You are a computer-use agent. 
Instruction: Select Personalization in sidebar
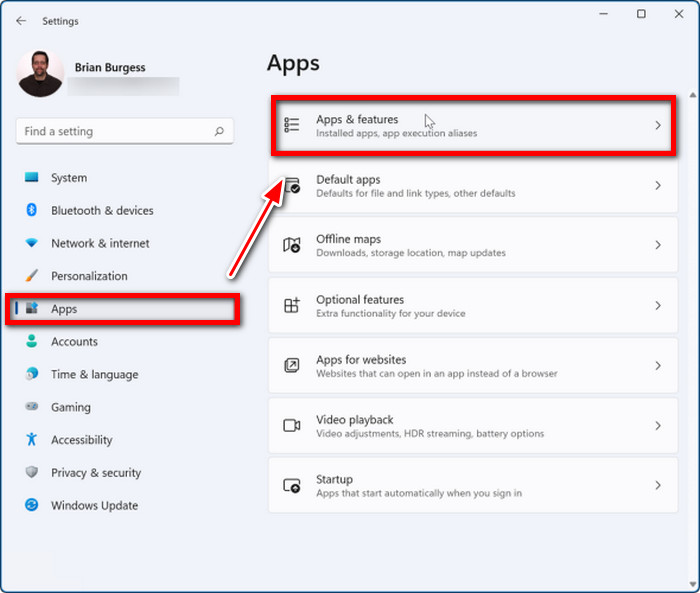[89, 276]
